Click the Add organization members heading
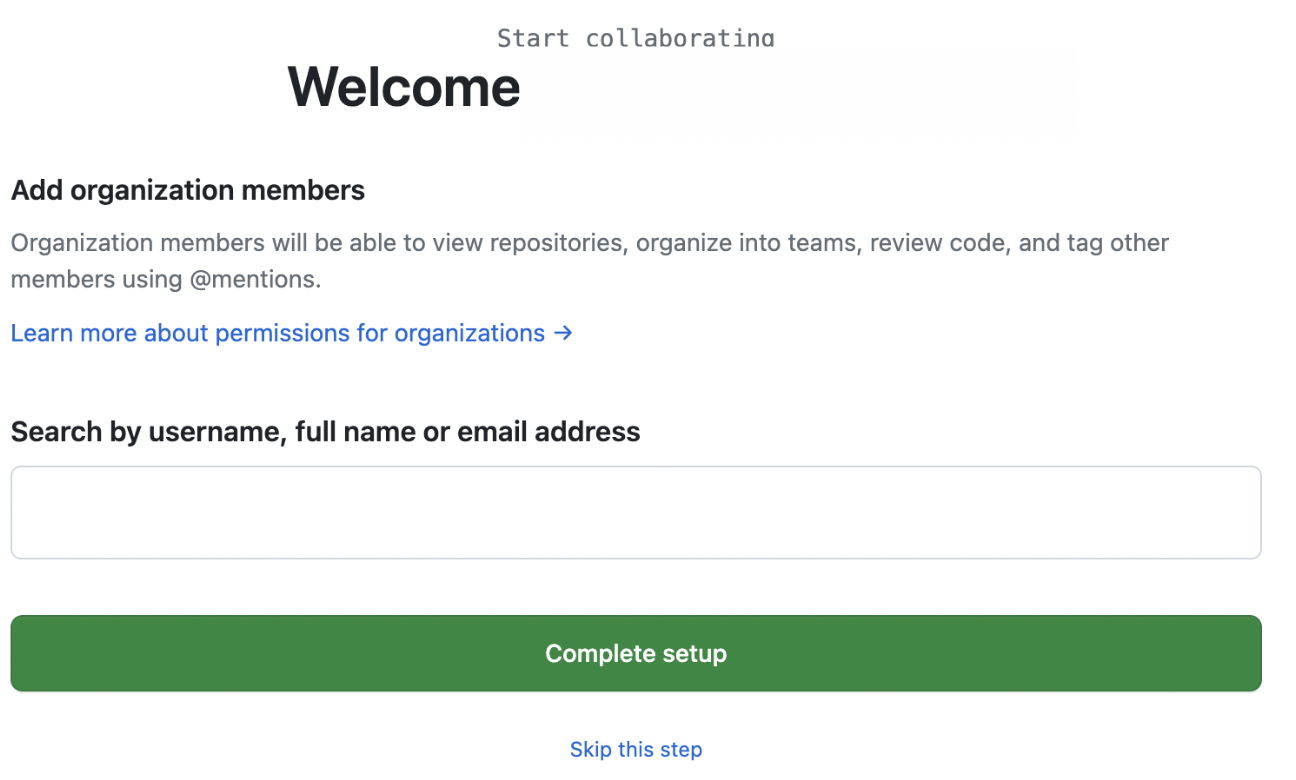 point(188,190)
